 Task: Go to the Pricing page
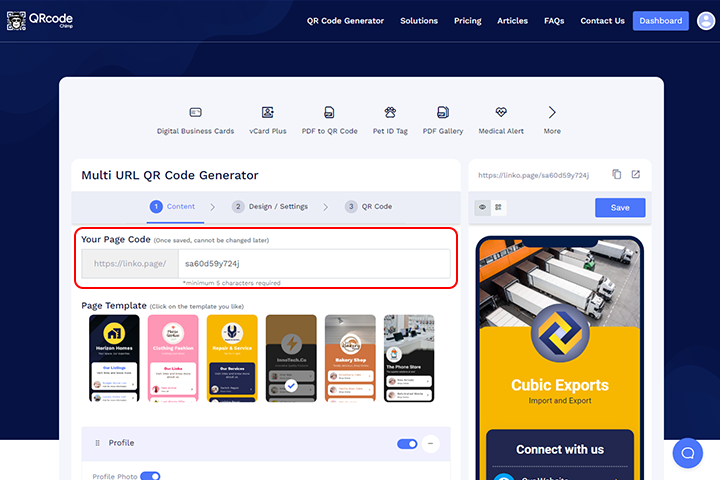click(467, 21)
